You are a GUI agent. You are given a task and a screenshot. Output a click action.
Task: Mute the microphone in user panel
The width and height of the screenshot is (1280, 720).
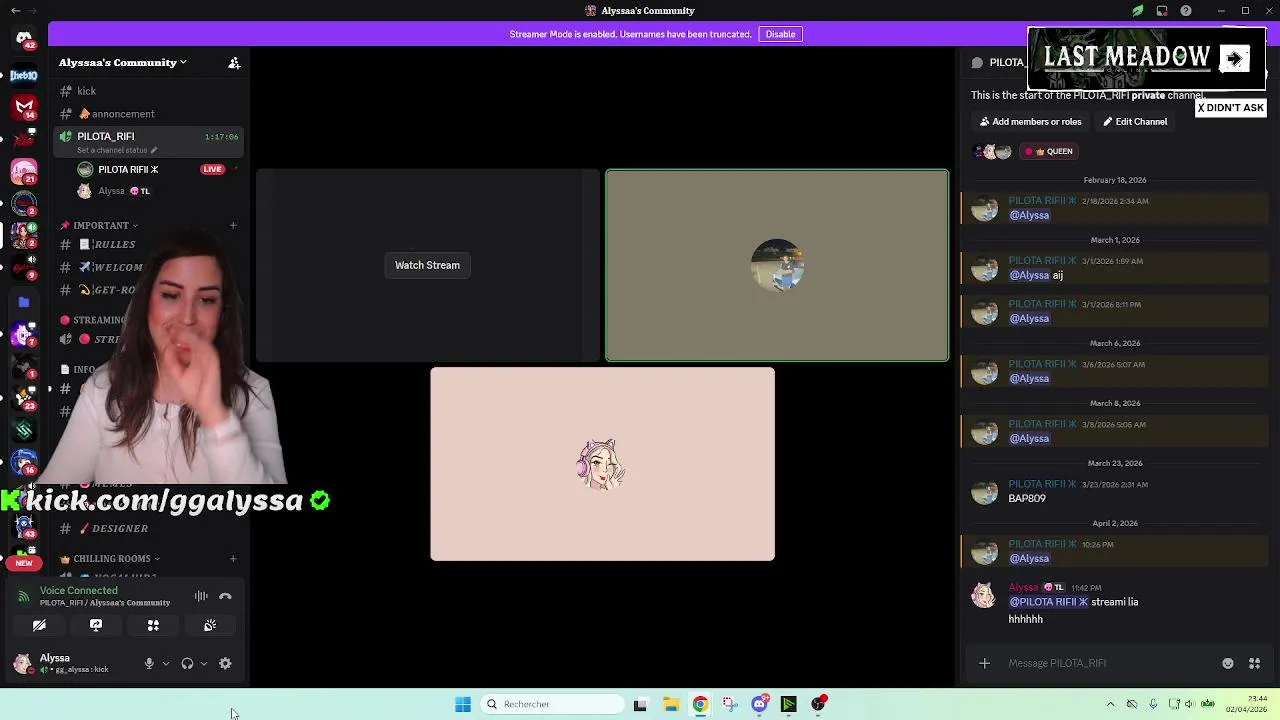click(149, 663)
